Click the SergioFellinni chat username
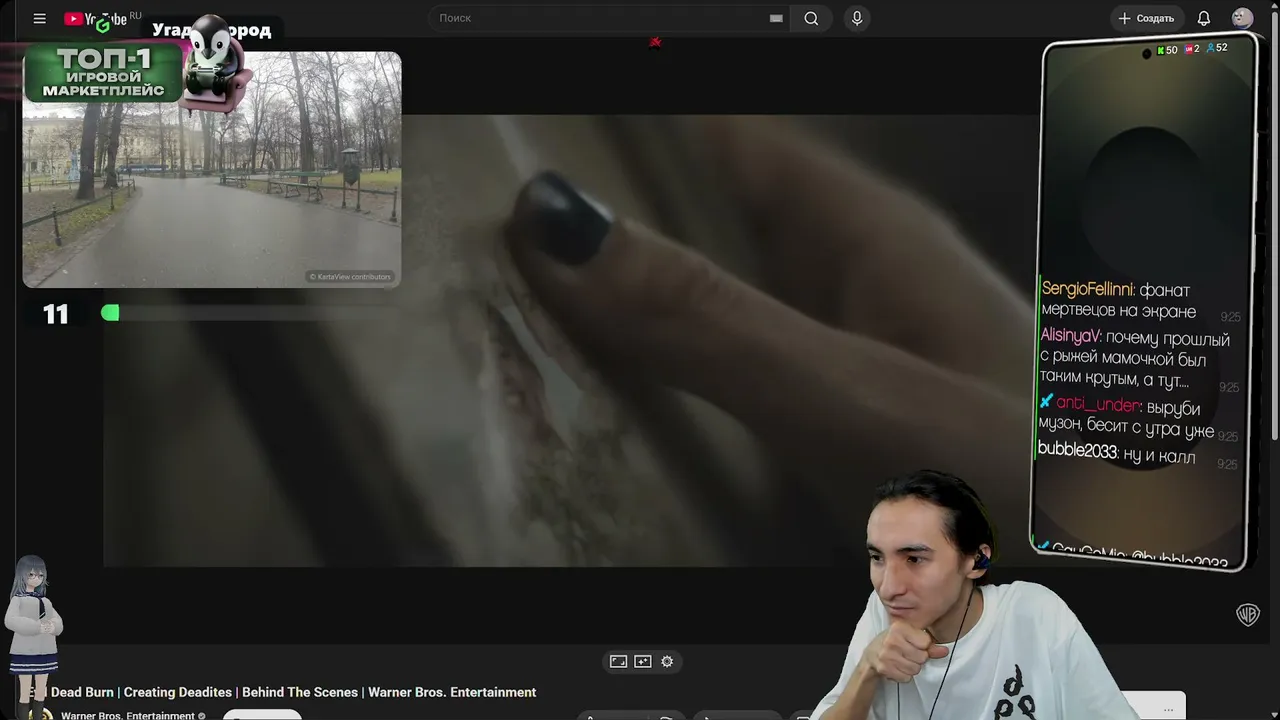This screenshot has height=720, width=1280. pos(1087,289)
